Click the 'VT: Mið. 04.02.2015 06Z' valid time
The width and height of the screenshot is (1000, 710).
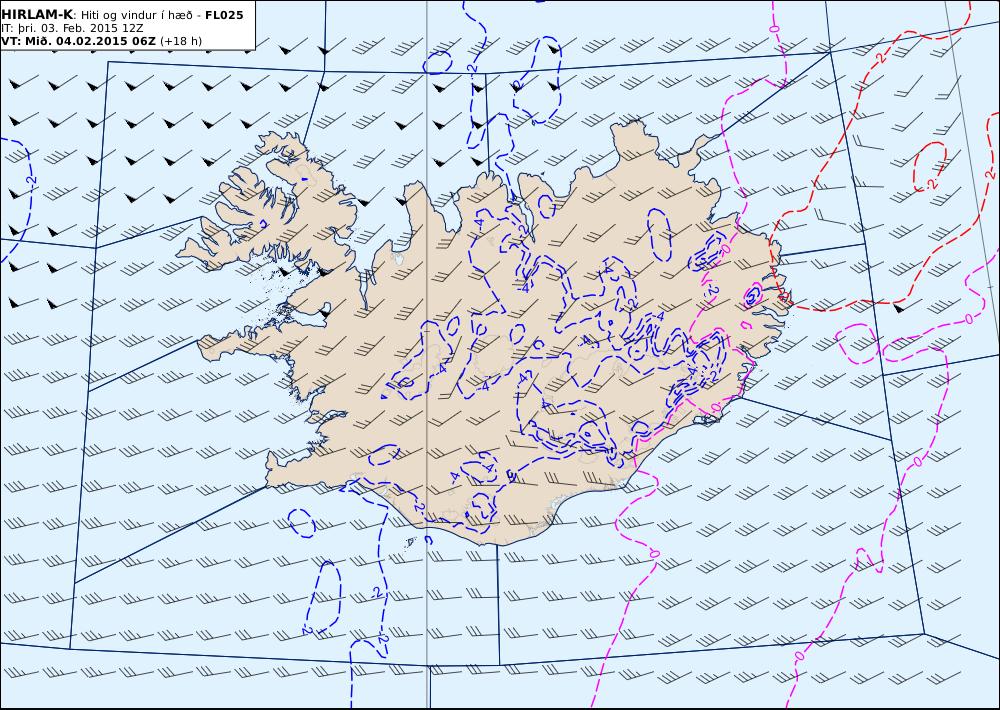tap(78, 41)
